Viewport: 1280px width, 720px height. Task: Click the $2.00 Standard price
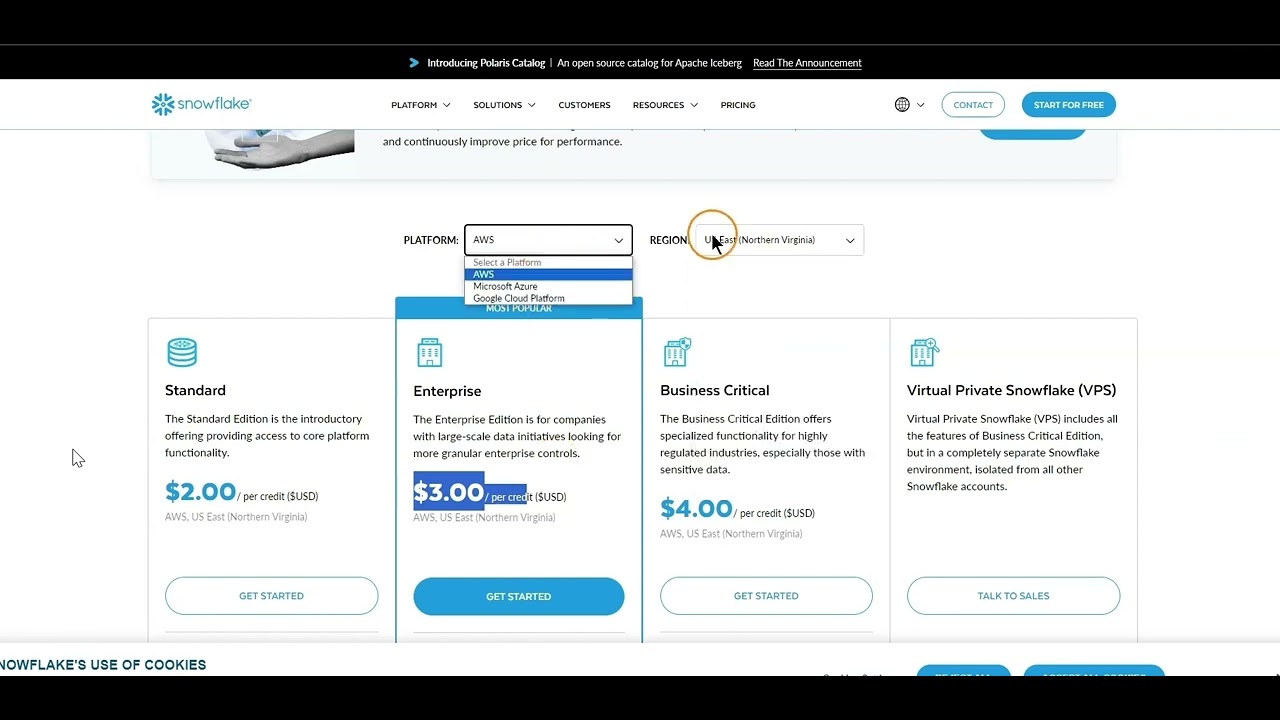coord(200,492)
